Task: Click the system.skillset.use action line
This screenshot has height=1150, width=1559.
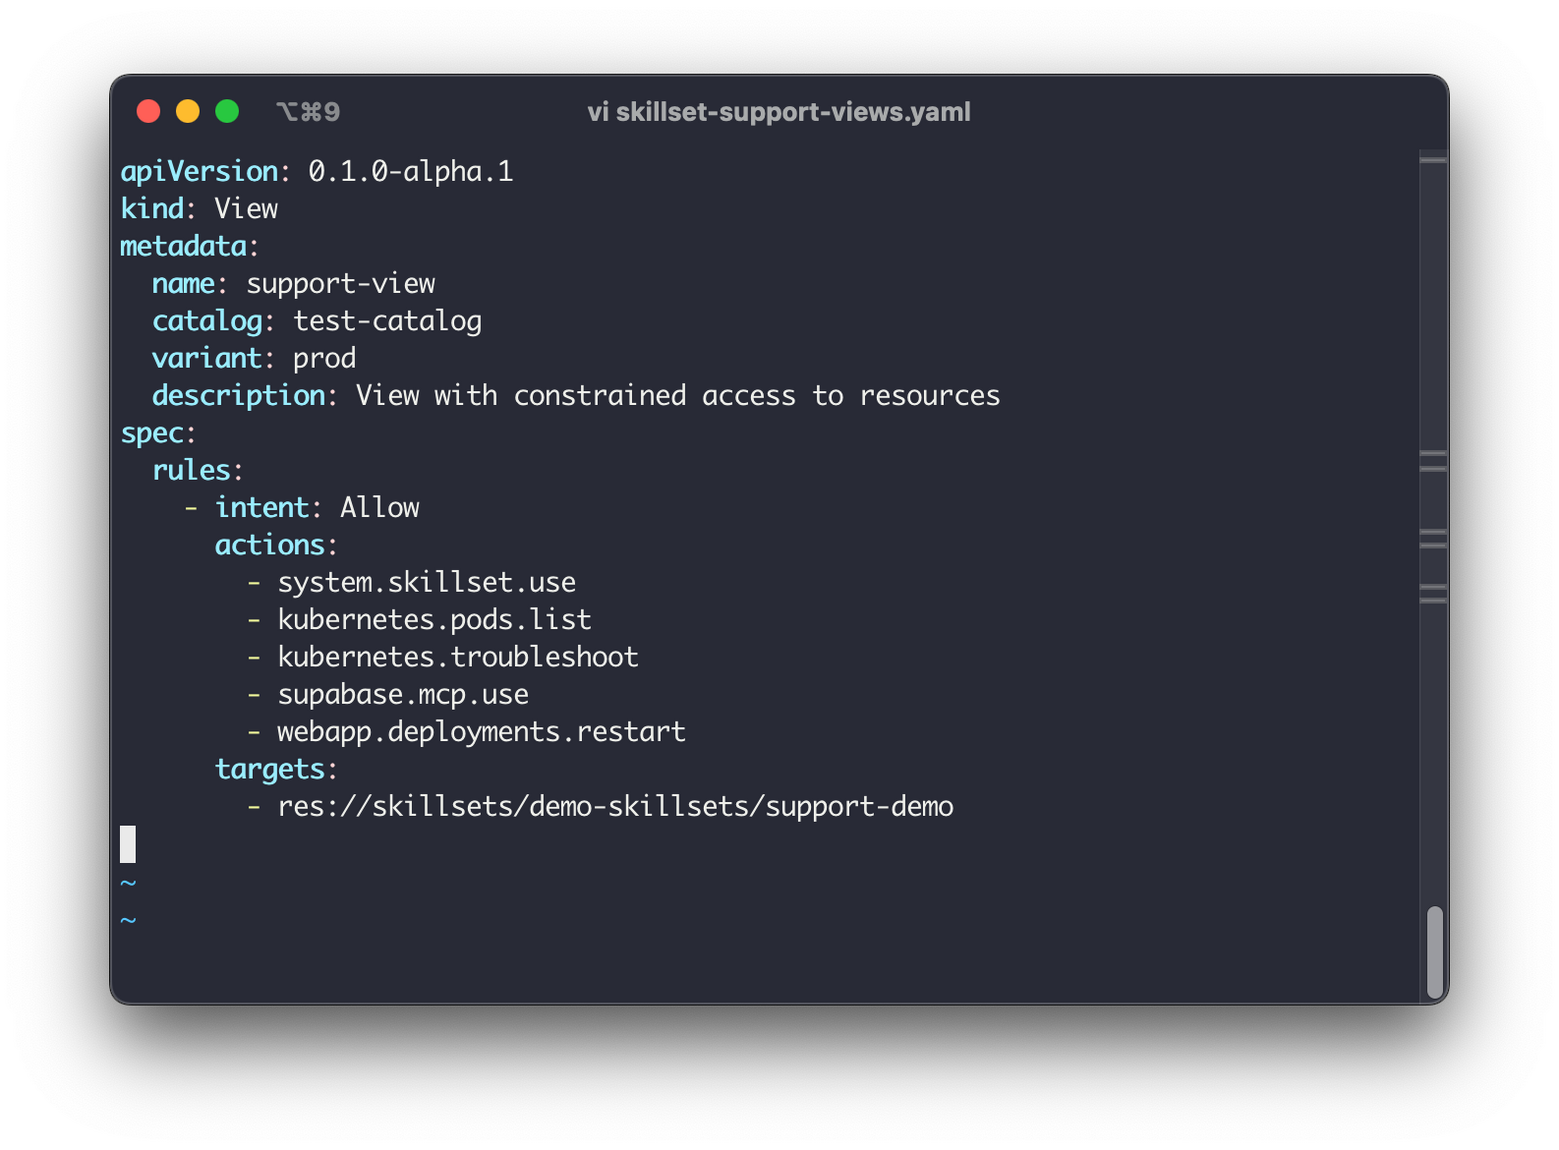Action: [426, 583]
